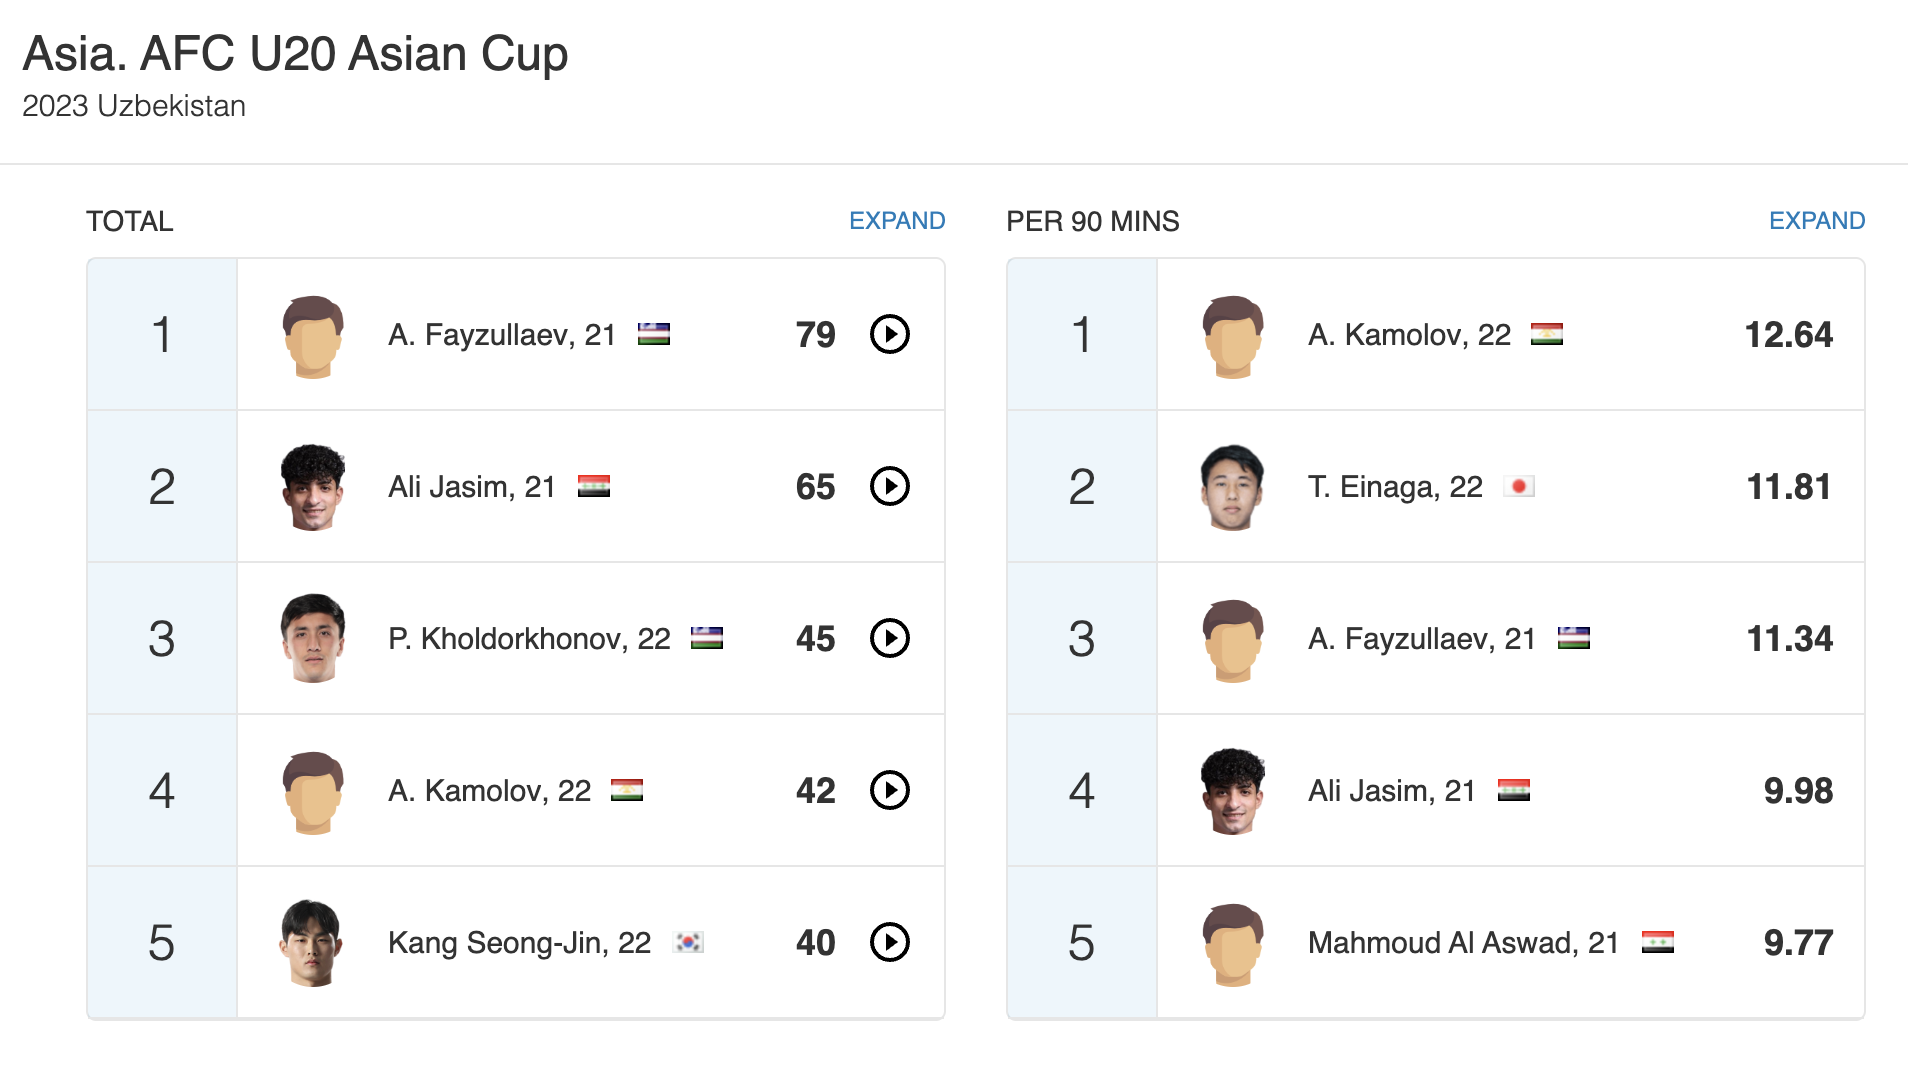1908x1086 pixels.
Task: Open Ali Jasim's profile in TOTAL list
Action: pos(471,487)
